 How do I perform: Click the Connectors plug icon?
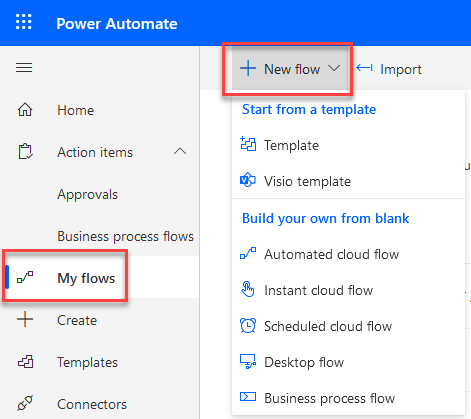point(25,403)
